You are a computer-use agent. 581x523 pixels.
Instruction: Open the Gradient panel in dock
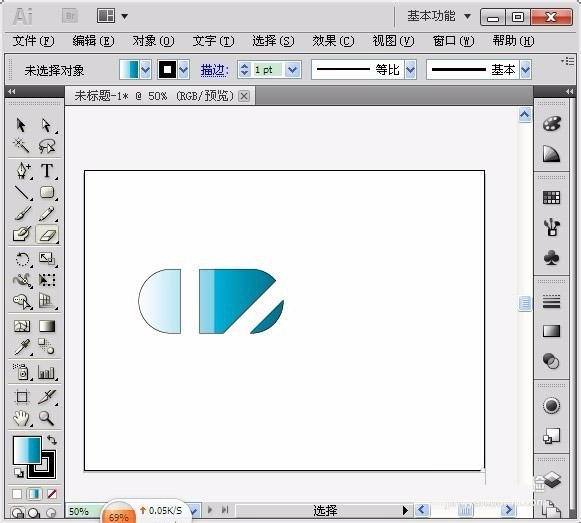coord(552,331)
